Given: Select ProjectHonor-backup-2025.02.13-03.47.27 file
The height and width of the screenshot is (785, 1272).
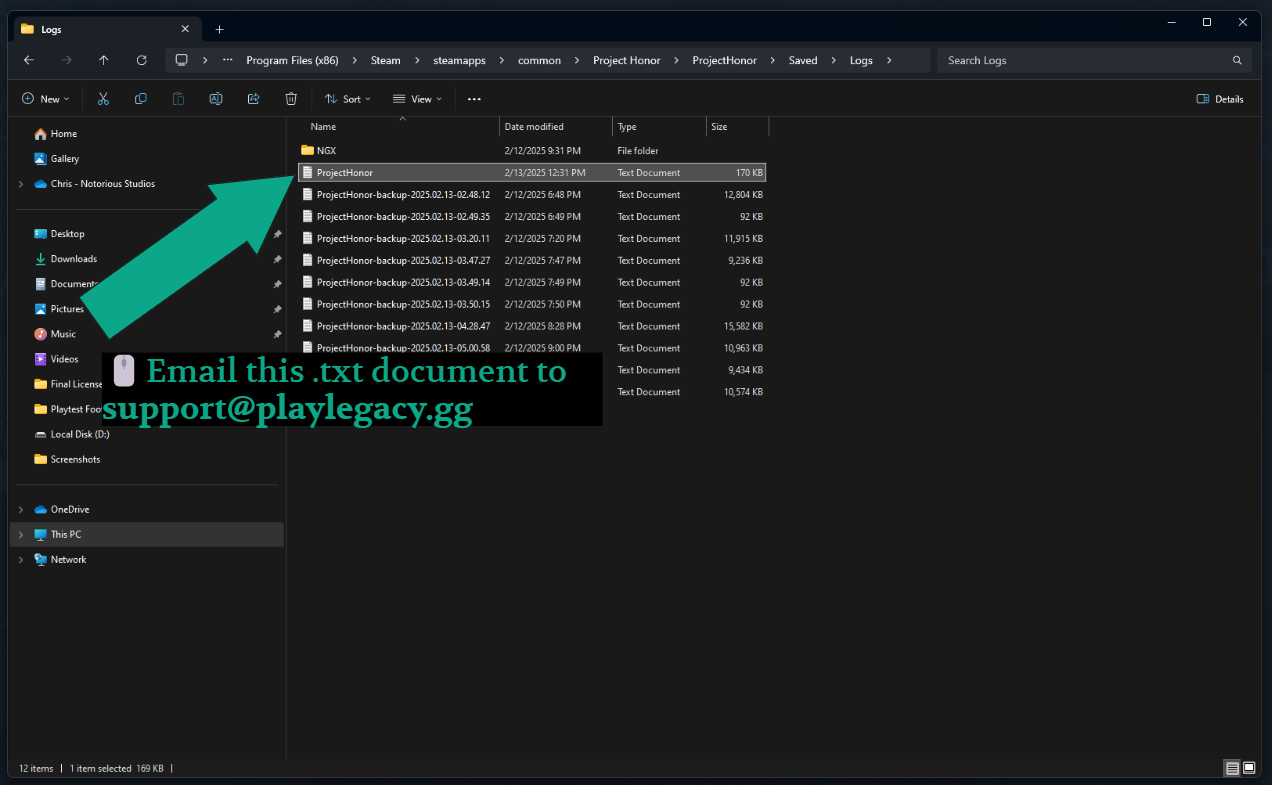Looking at the screenshot, I should (x=532, y=261).
